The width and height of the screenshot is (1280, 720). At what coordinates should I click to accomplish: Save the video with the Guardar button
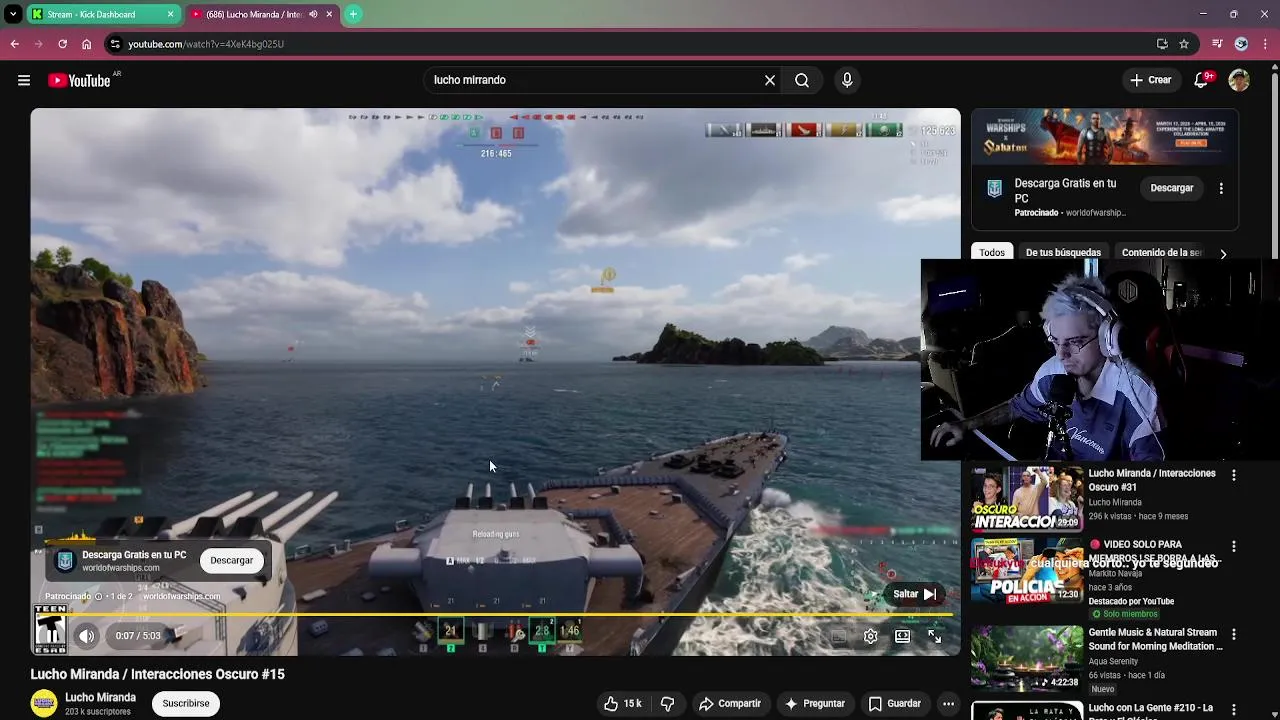(x=895, y=703)
